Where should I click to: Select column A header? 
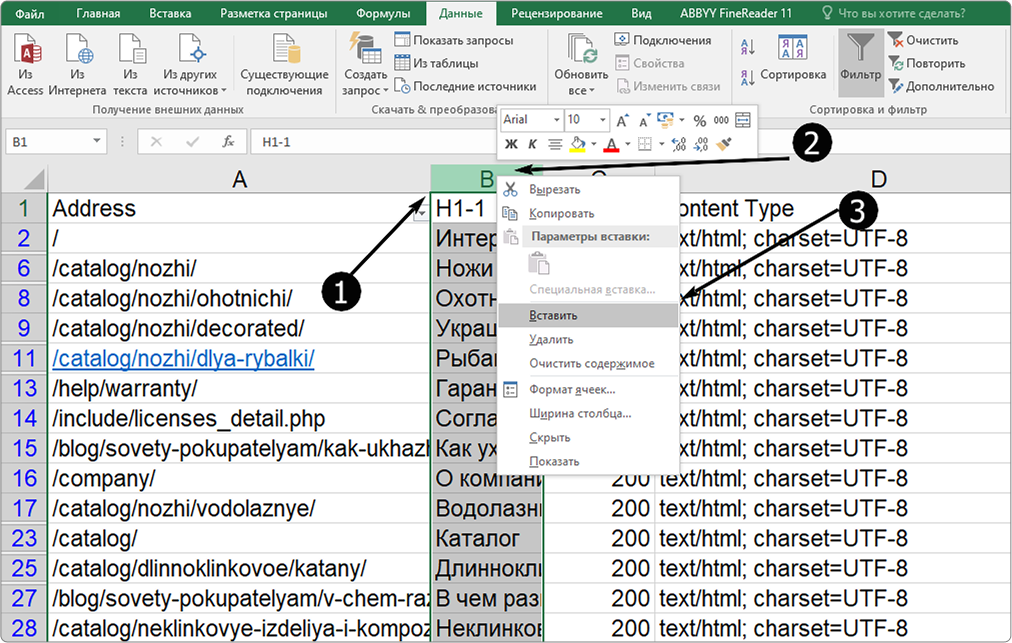tap(239, 179)
